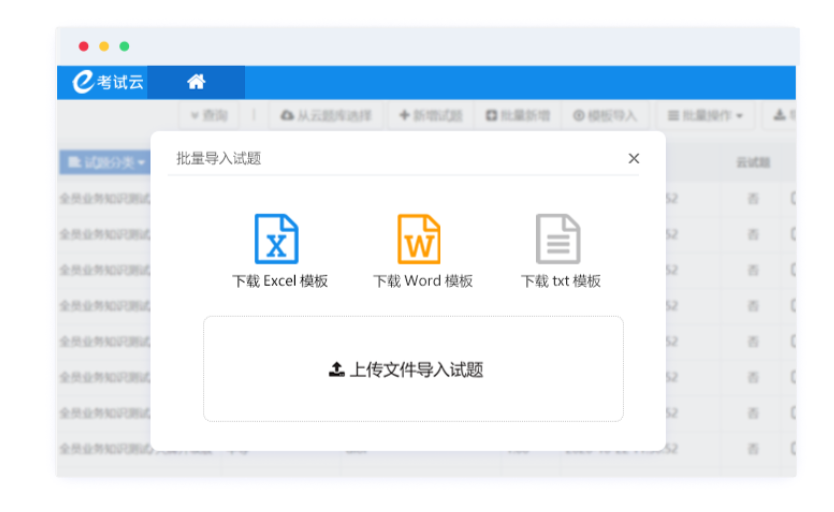Click the green window dot
834x512 pixels.
coord(124,46)
